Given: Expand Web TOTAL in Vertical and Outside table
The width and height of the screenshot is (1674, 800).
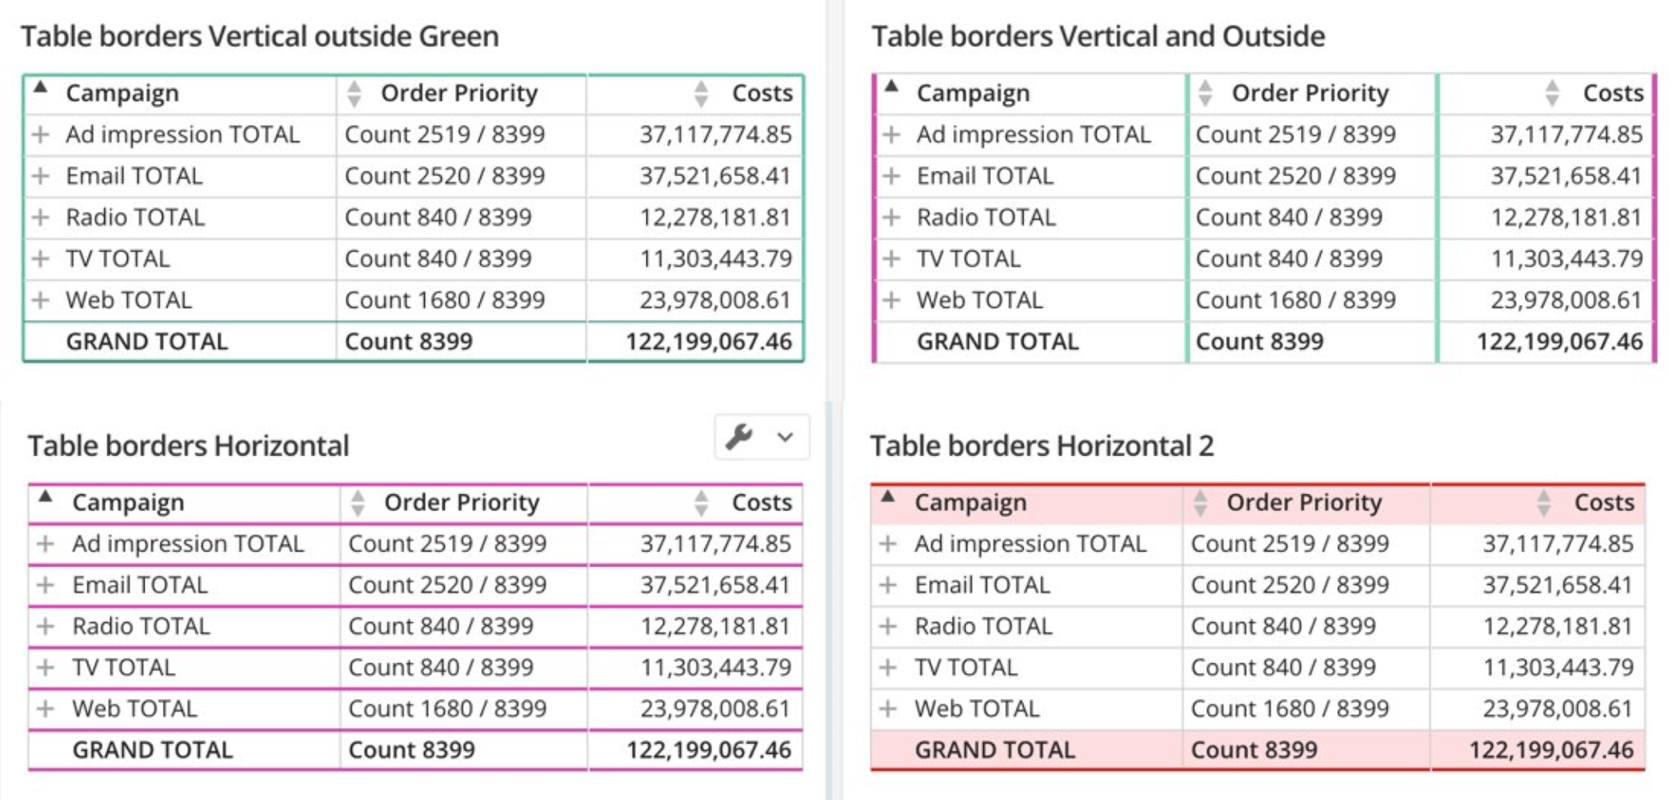Looking at the screenshot, I should [891, 300].
